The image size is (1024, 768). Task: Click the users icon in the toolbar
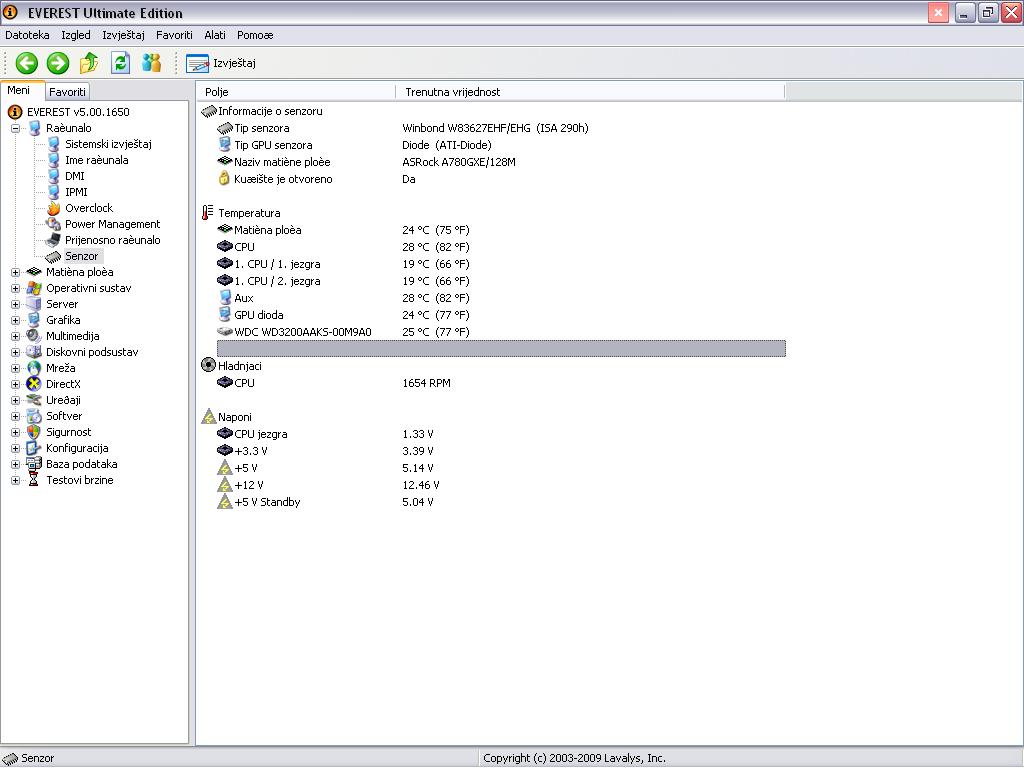pos(151,63)
